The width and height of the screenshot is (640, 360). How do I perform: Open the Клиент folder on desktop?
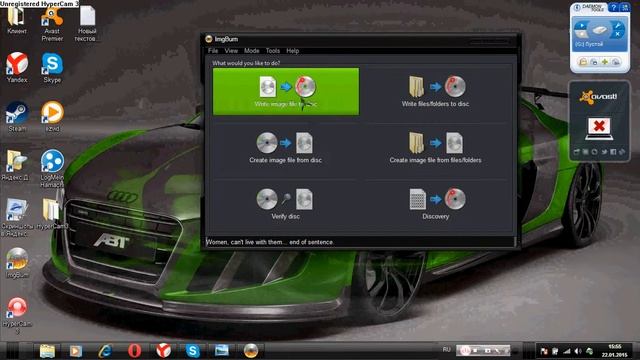click(17, 20)
